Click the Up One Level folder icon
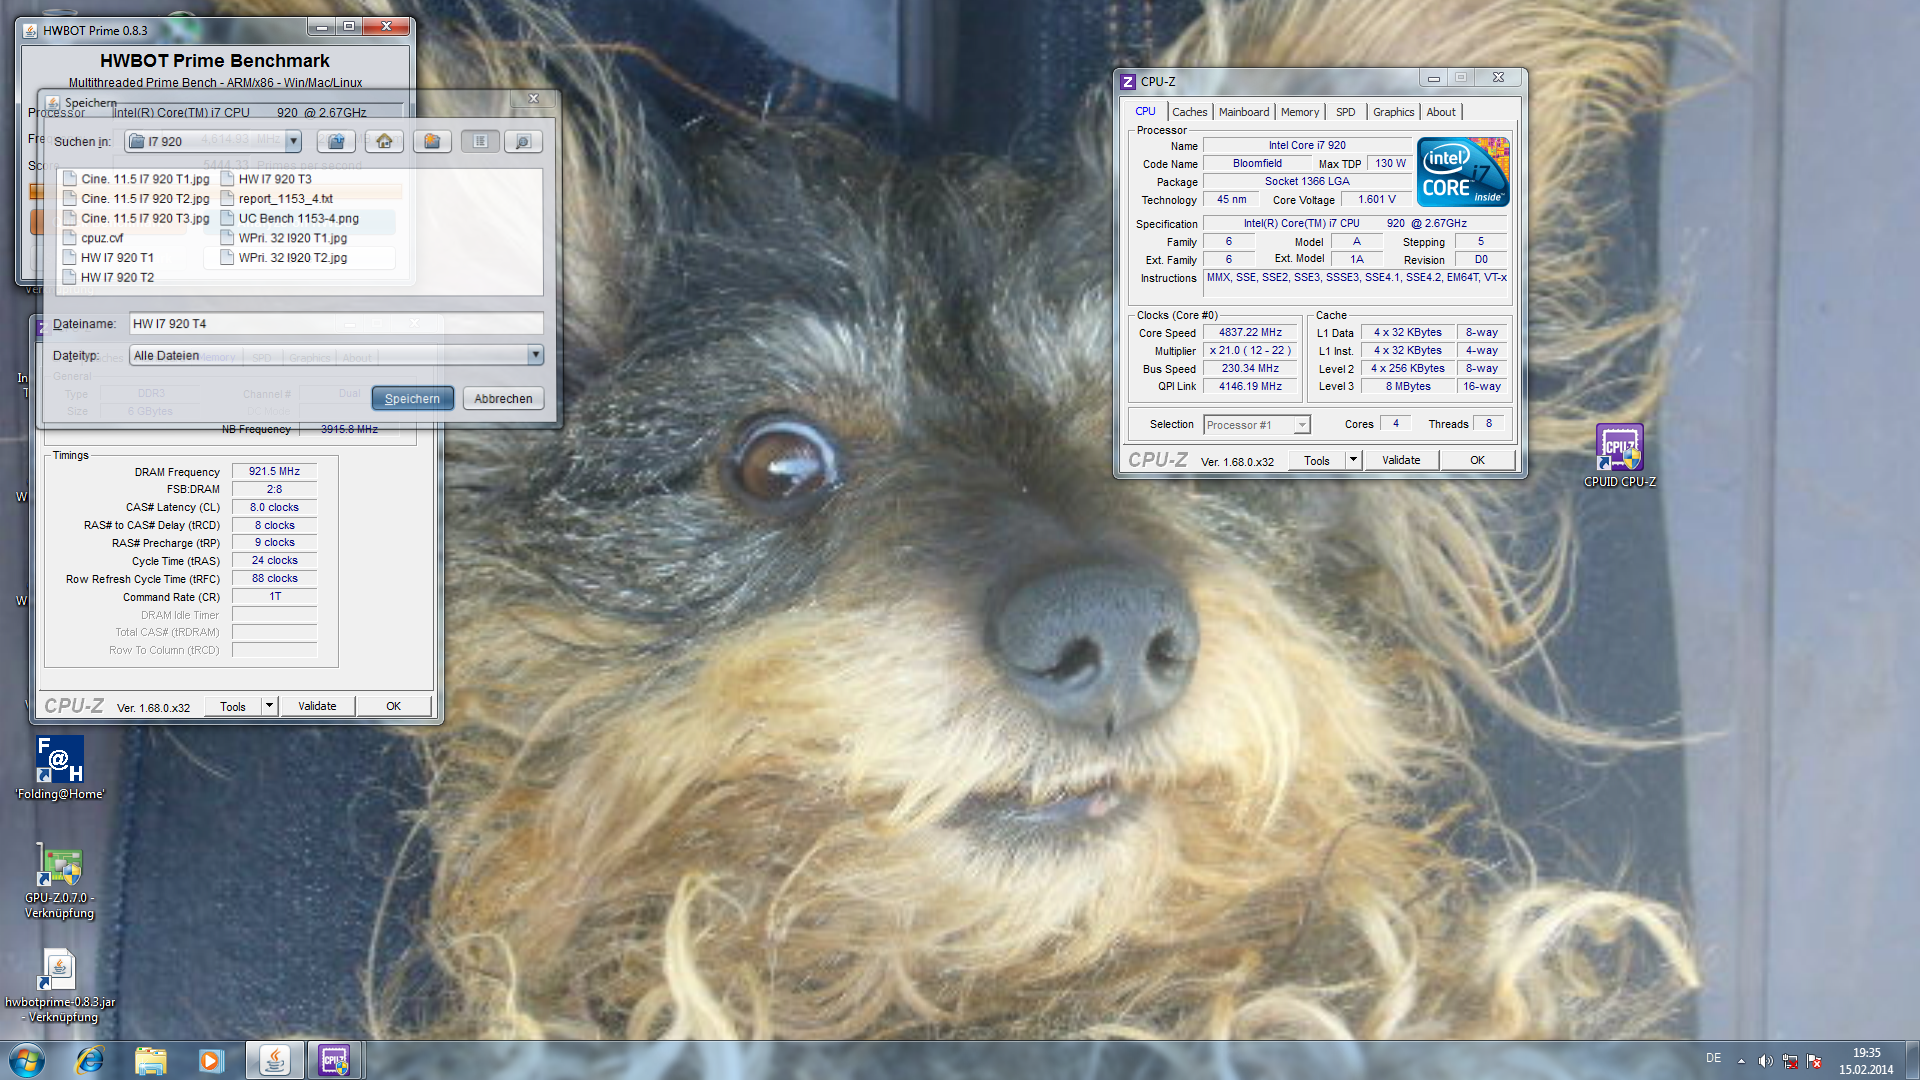The height and width of the screenshot is (1080, 1920). tap(336, 142)
